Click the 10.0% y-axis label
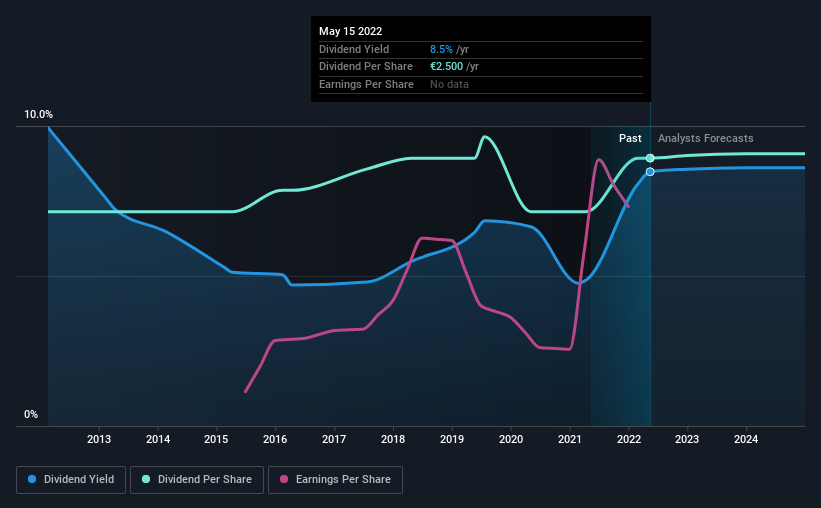 [38, 115]
